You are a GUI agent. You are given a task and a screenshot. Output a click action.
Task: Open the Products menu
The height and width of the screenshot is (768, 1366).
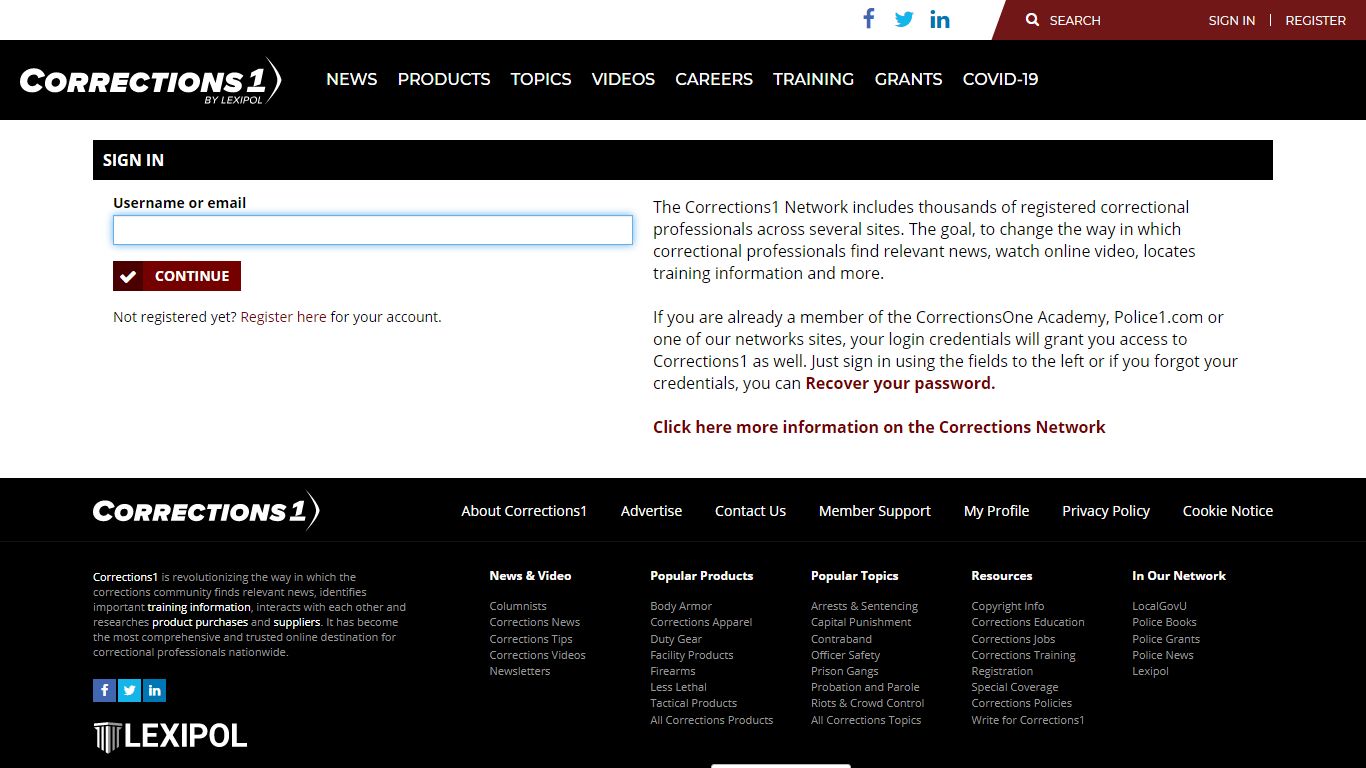pos(444,79)
